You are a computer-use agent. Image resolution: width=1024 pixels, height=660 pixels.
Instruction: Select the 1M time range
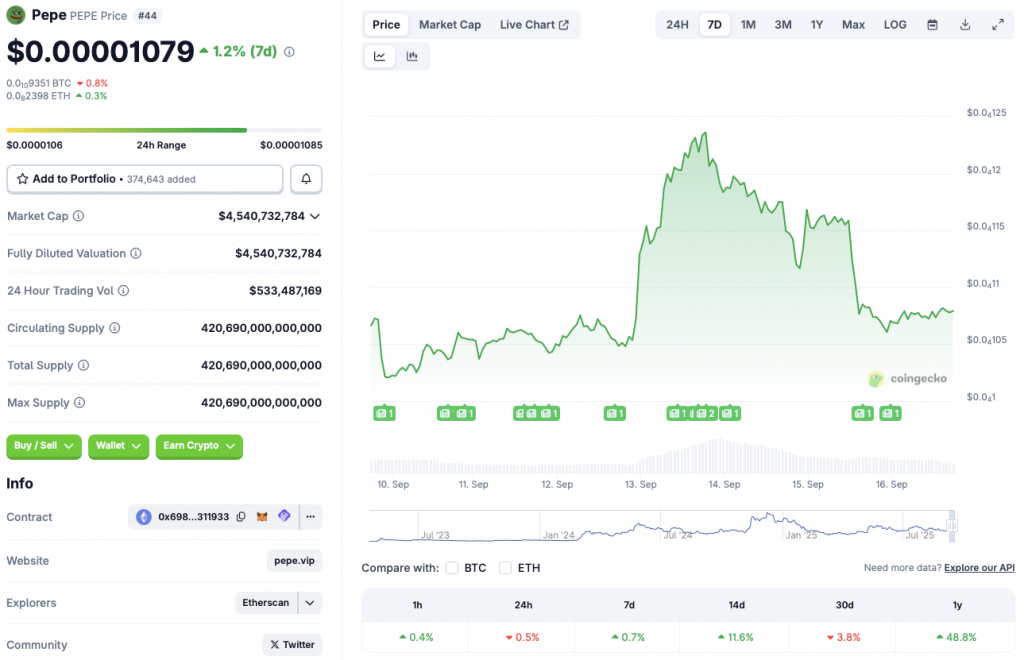tap(748, 25)
